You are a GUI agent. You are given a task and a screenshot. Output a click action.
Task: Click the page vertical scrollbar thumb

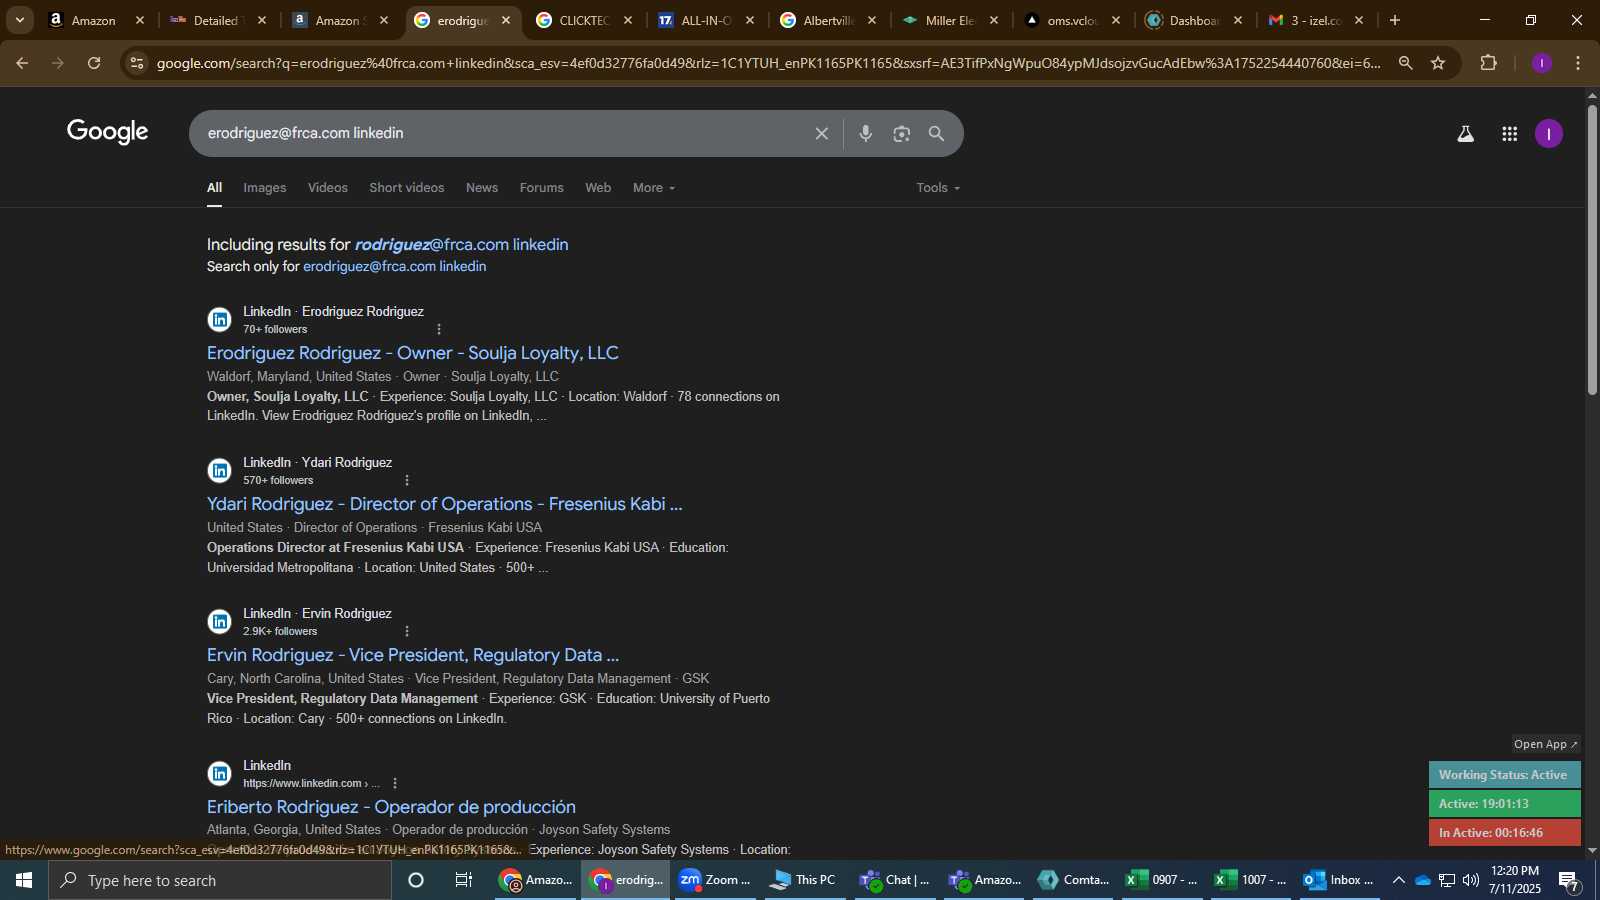click(x=1592, y=248)
